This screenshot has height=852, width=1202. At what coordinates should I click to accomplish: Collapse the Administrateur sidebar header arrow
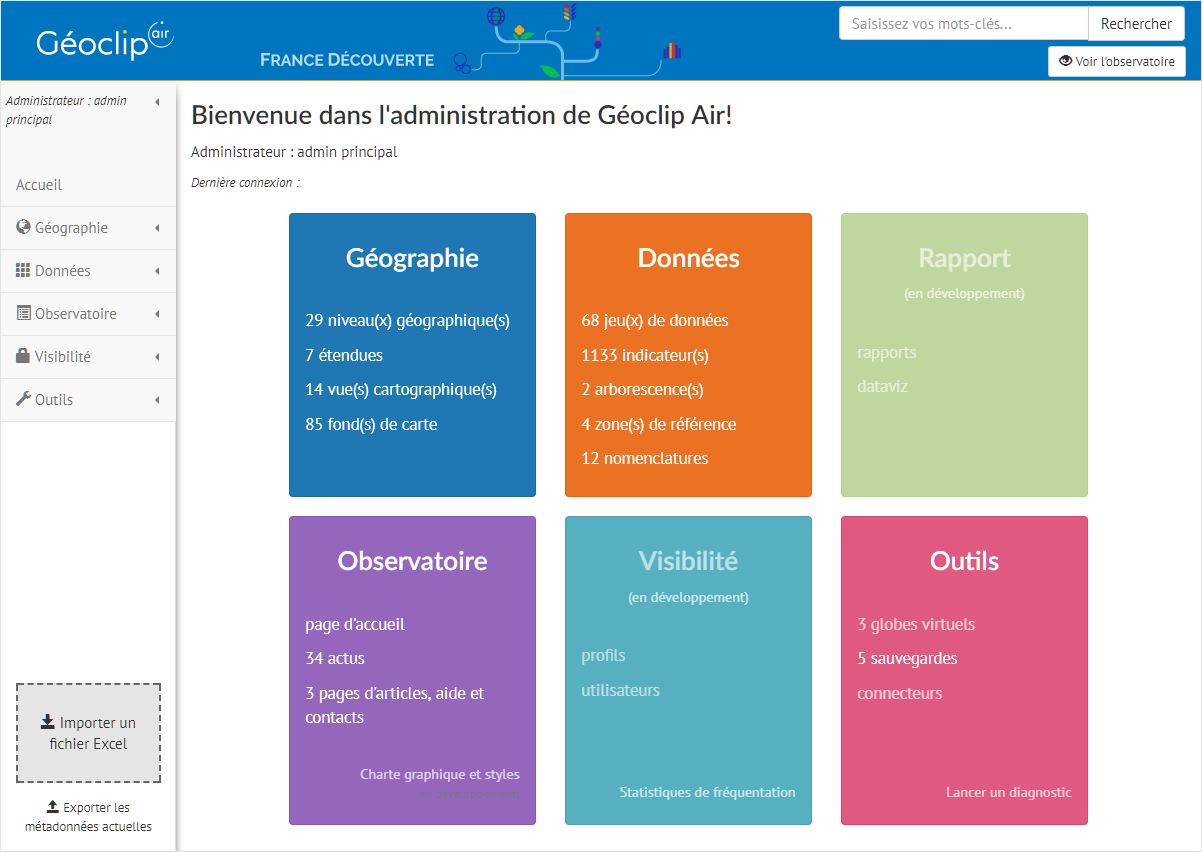coord(158,101)
